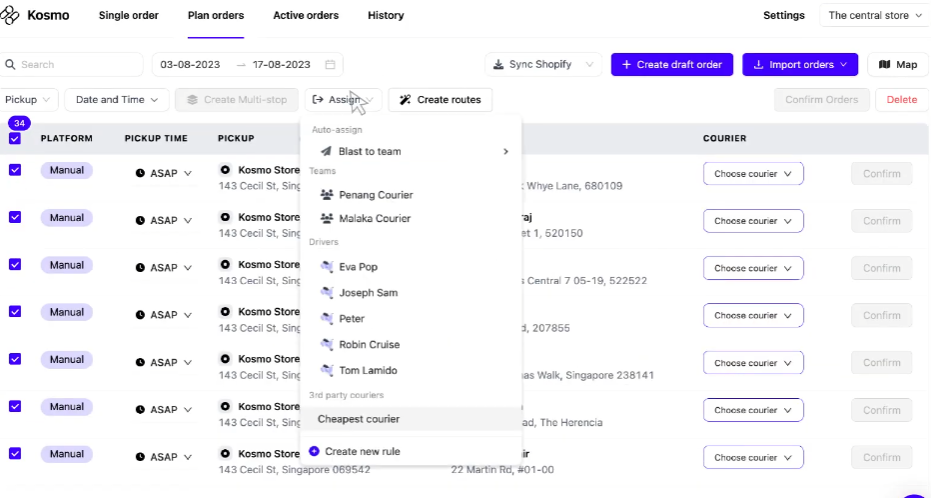This screenshot has height=498, width=931.
Task: Click the Manual platform tag in fourth row
Action: [x=66, y=312]
